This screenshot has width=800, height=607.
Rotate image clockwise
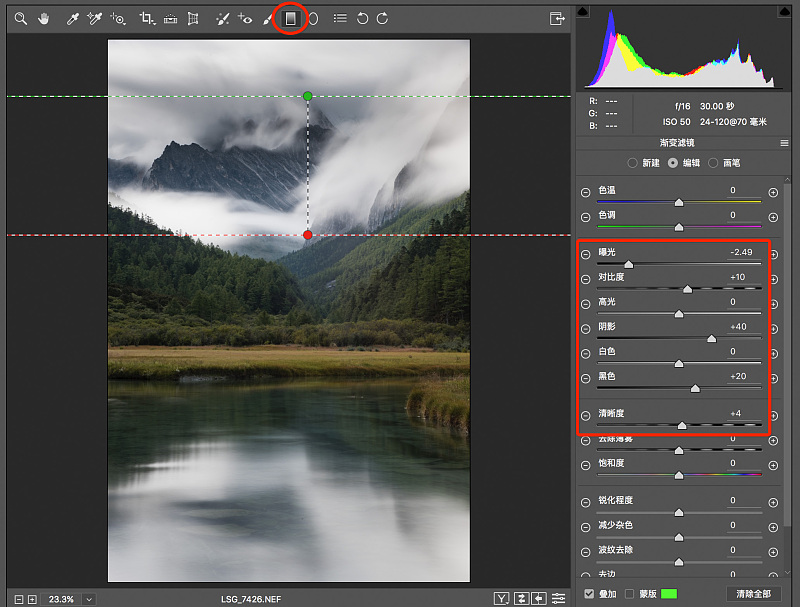(x=382, y=19)
